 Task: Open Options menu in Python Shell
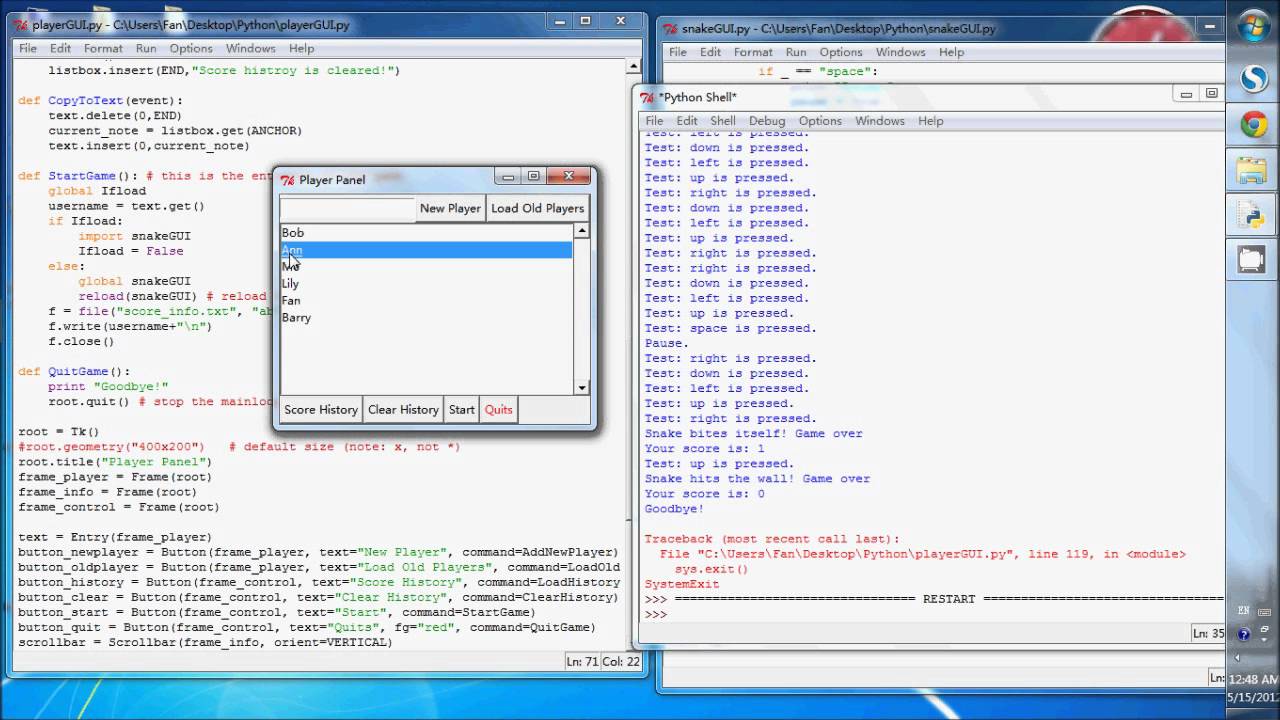click(x=820, y=121)
